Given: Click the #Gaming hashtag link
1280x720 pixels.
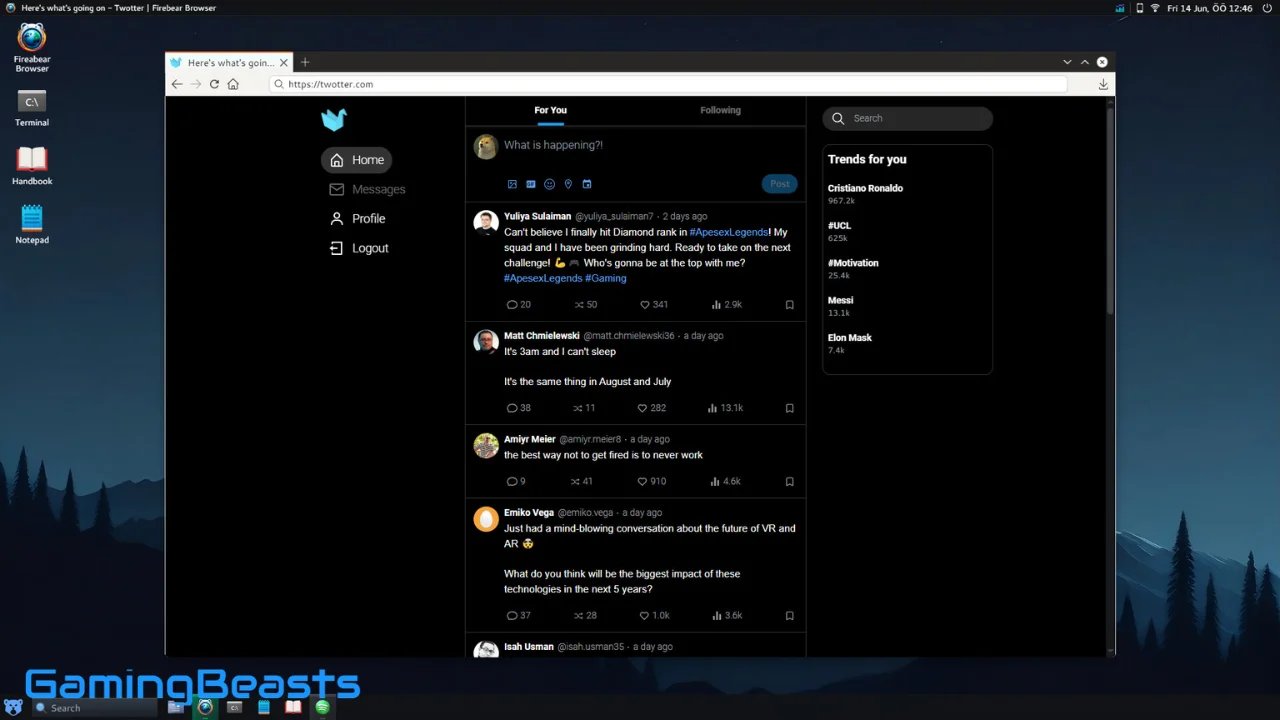Looking at the screenshot, I should [606, 278].
